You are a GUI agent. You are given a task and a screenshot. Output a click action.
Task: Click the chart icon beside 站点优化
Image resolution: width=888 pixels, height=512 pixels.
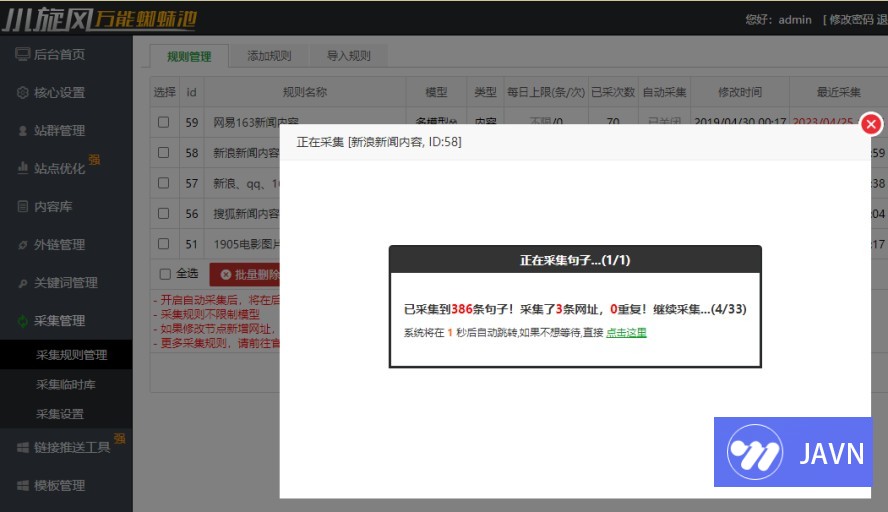pyautogui.click(x=23, y=168)
